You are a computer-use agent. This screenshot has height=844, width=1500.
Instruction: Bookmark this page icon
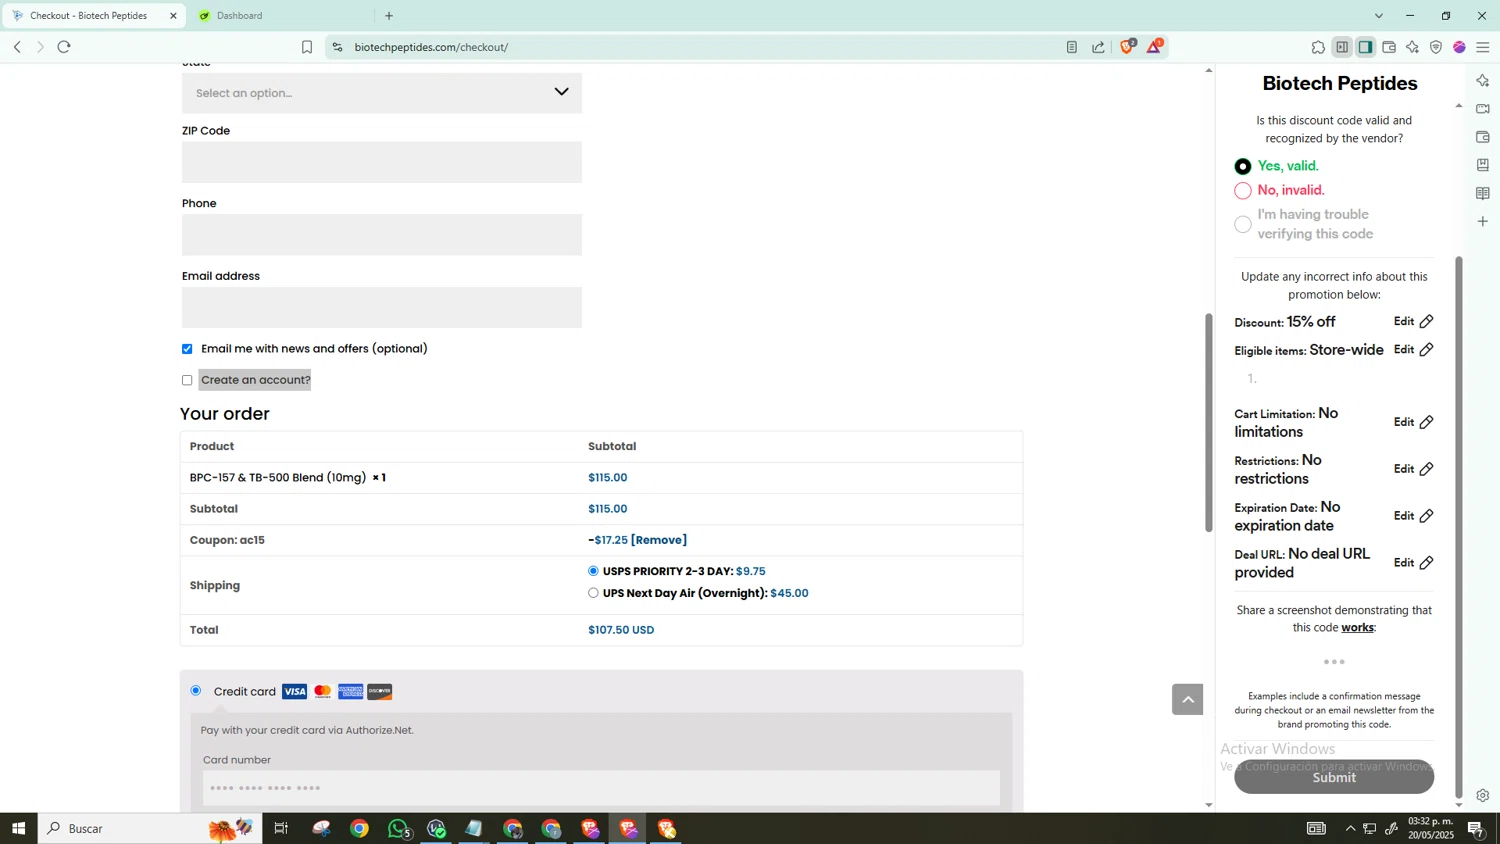point(307,47)
